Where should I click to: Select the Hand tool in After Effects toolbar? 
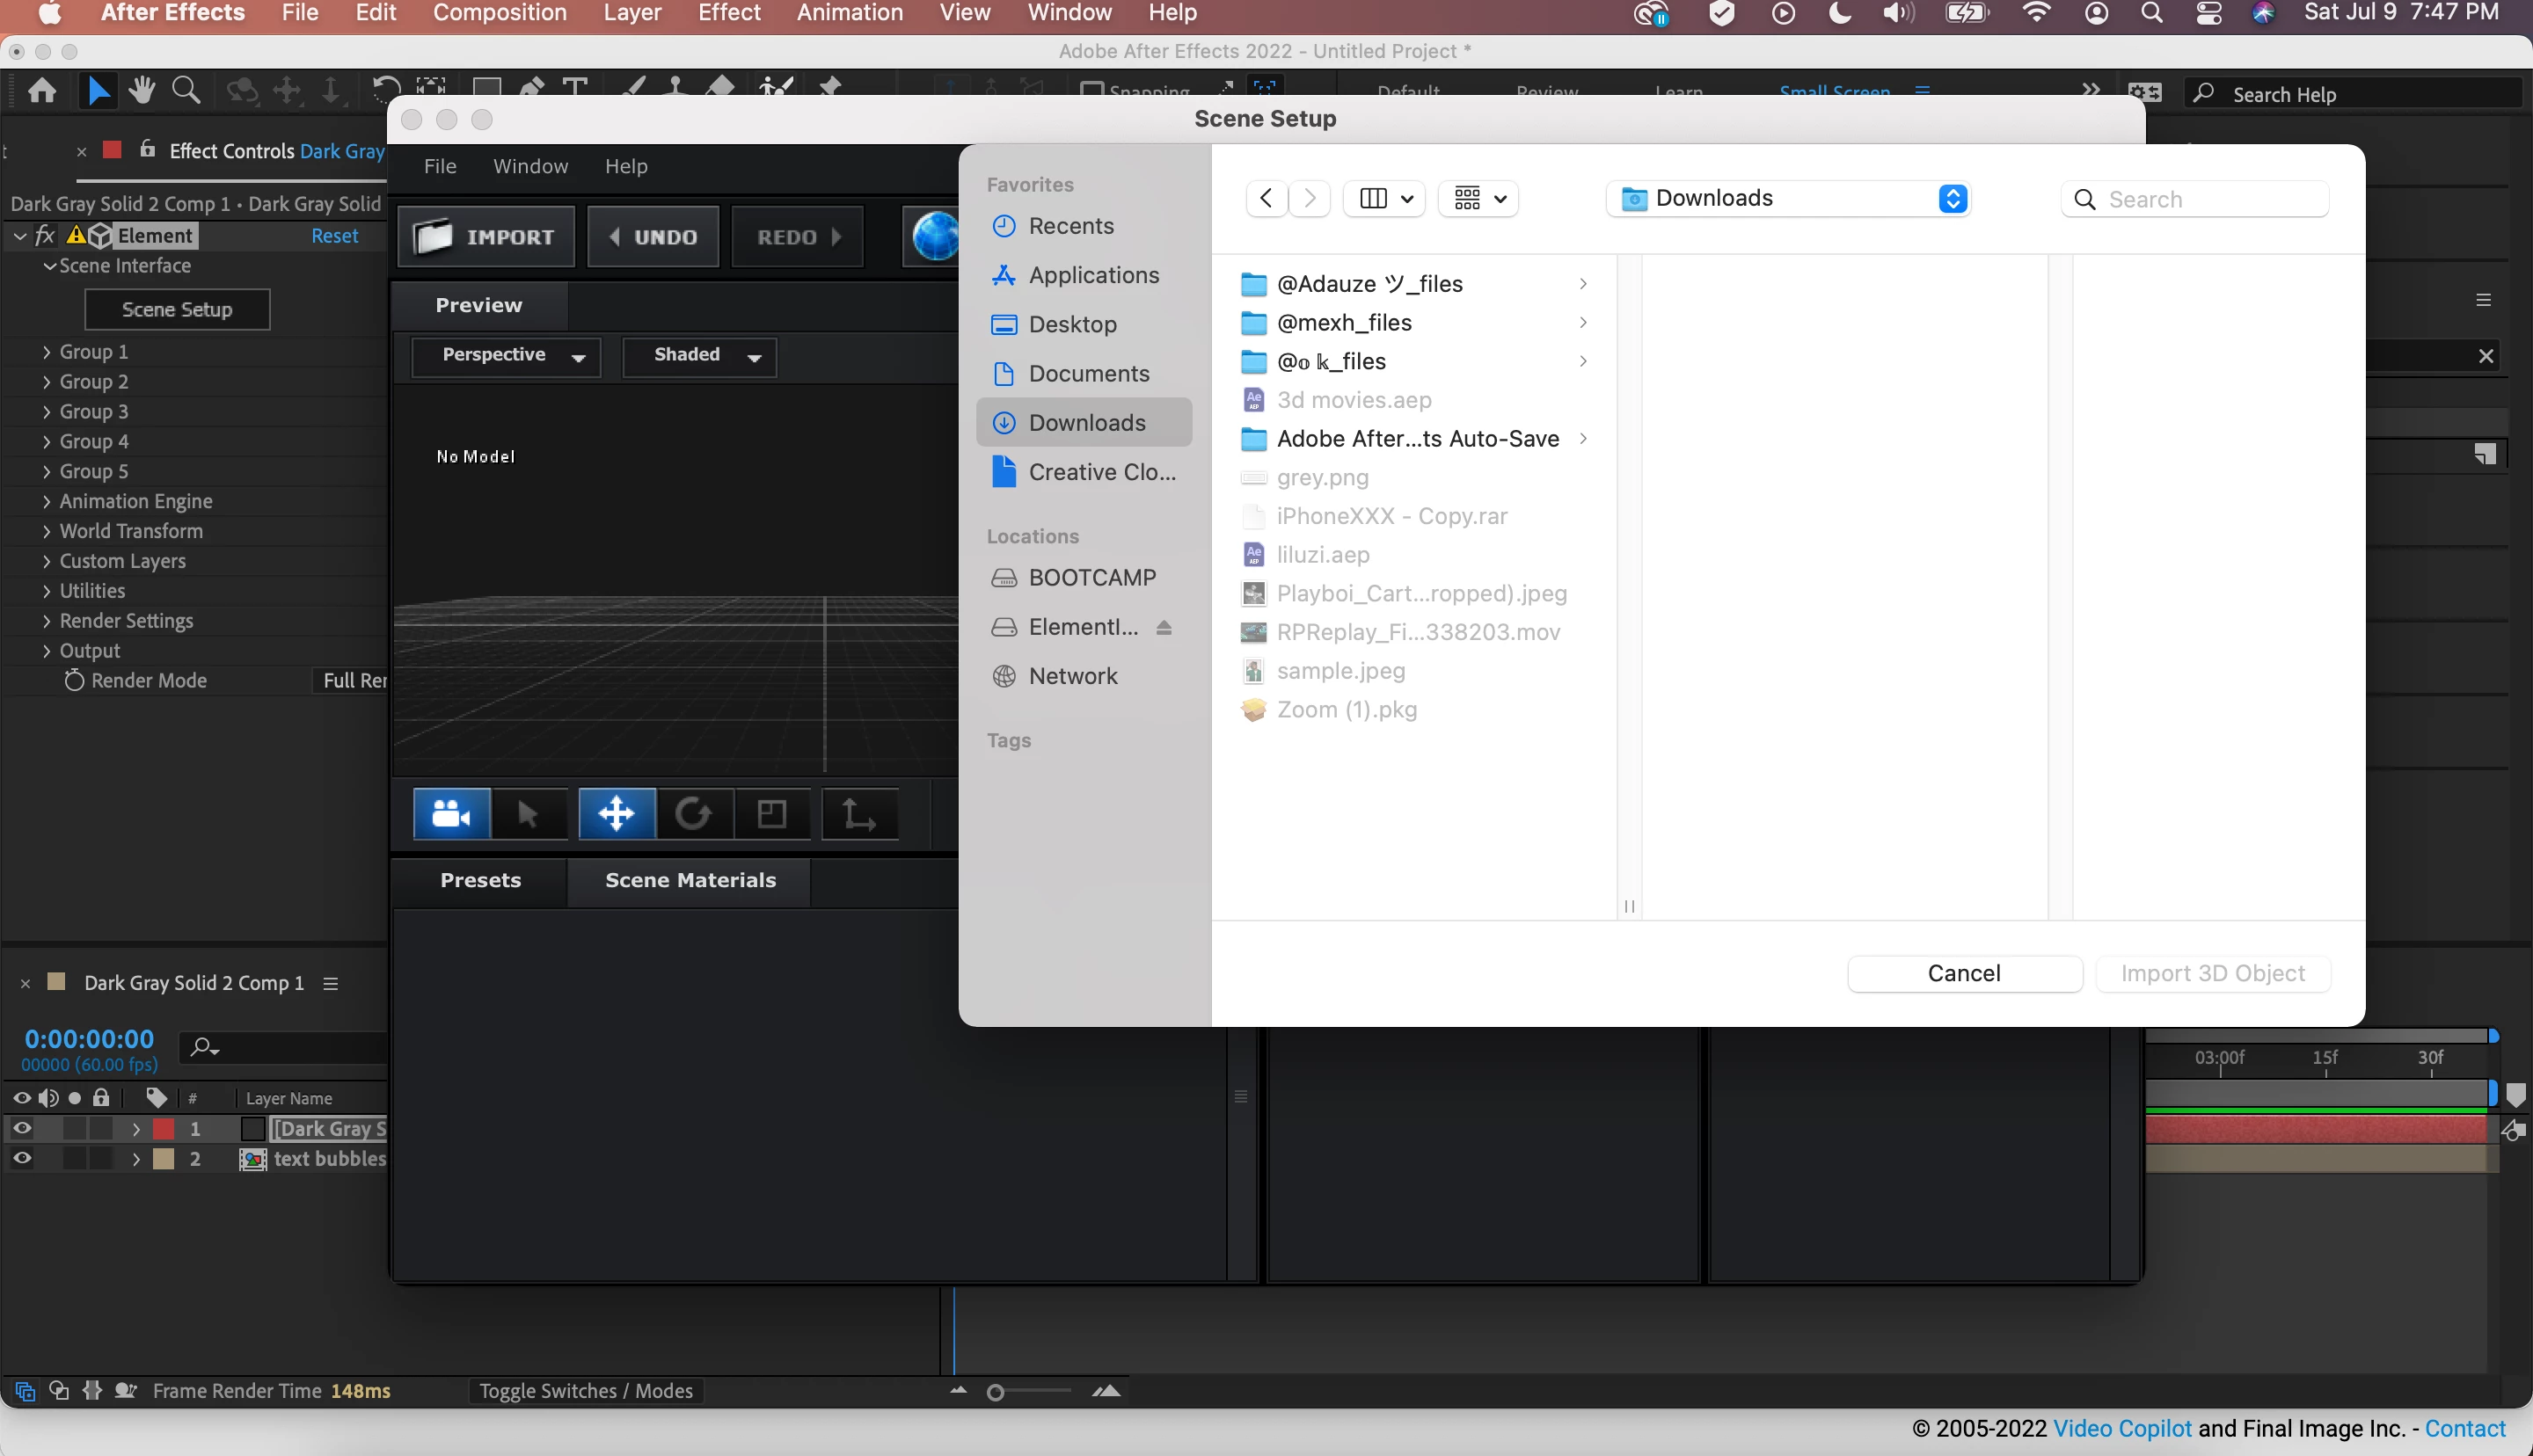(141, 91)
